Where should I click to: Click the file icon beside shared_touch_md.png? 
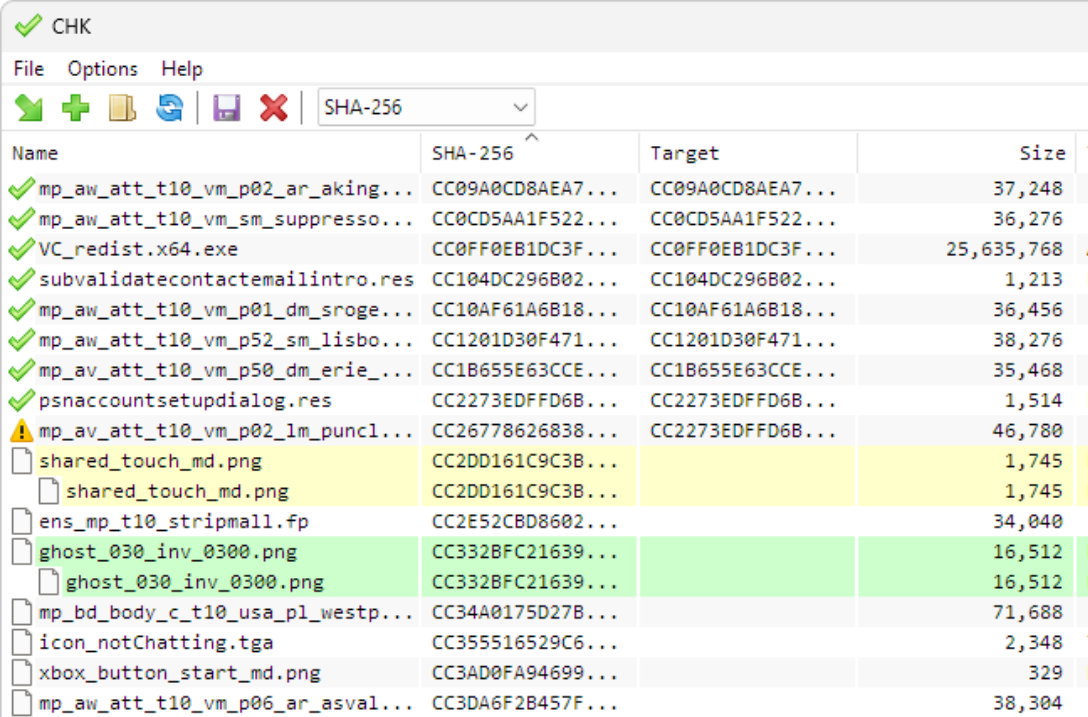pyautogui.click(x=21, y=461)
